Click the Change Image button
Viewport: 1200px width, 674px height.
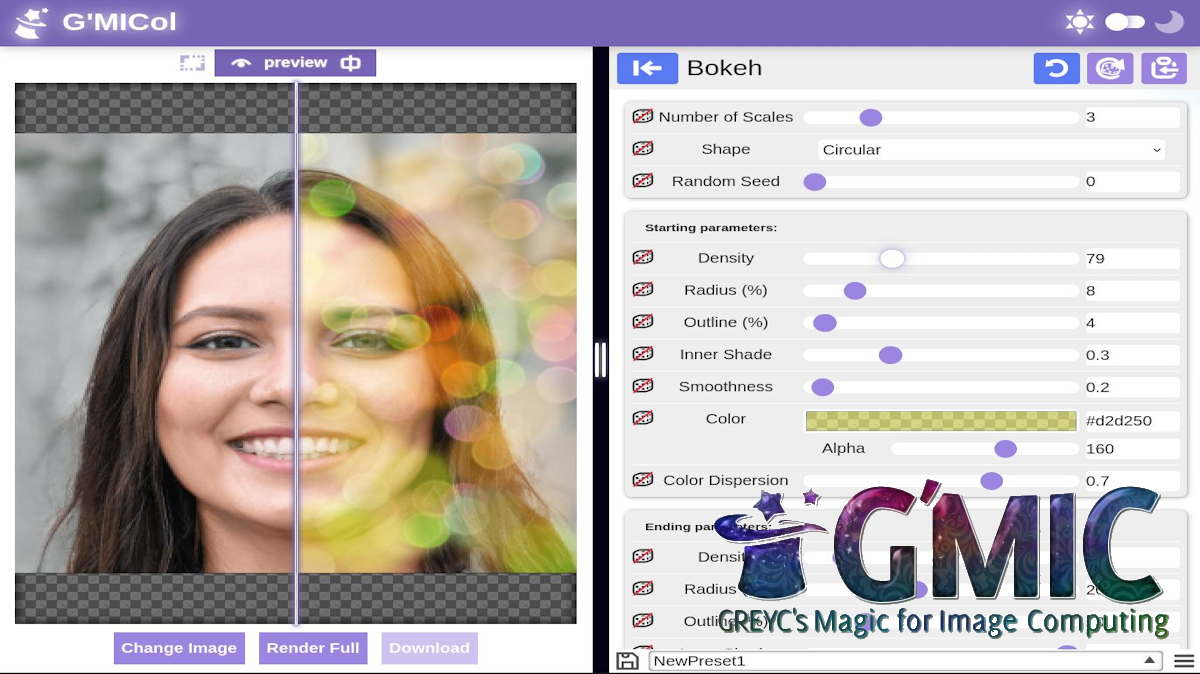point(179,648)
